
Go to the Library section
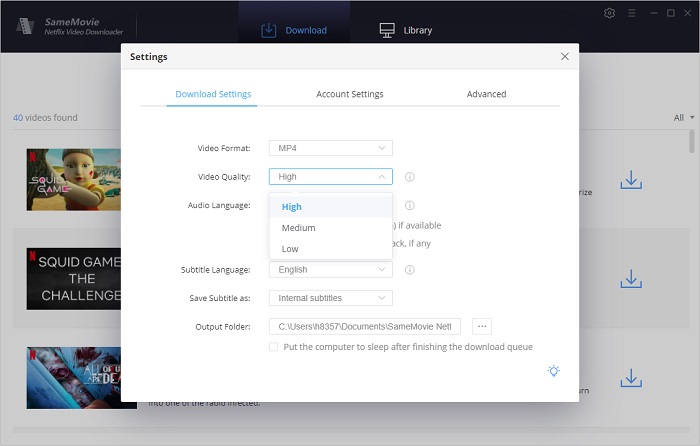click(406, 30)
